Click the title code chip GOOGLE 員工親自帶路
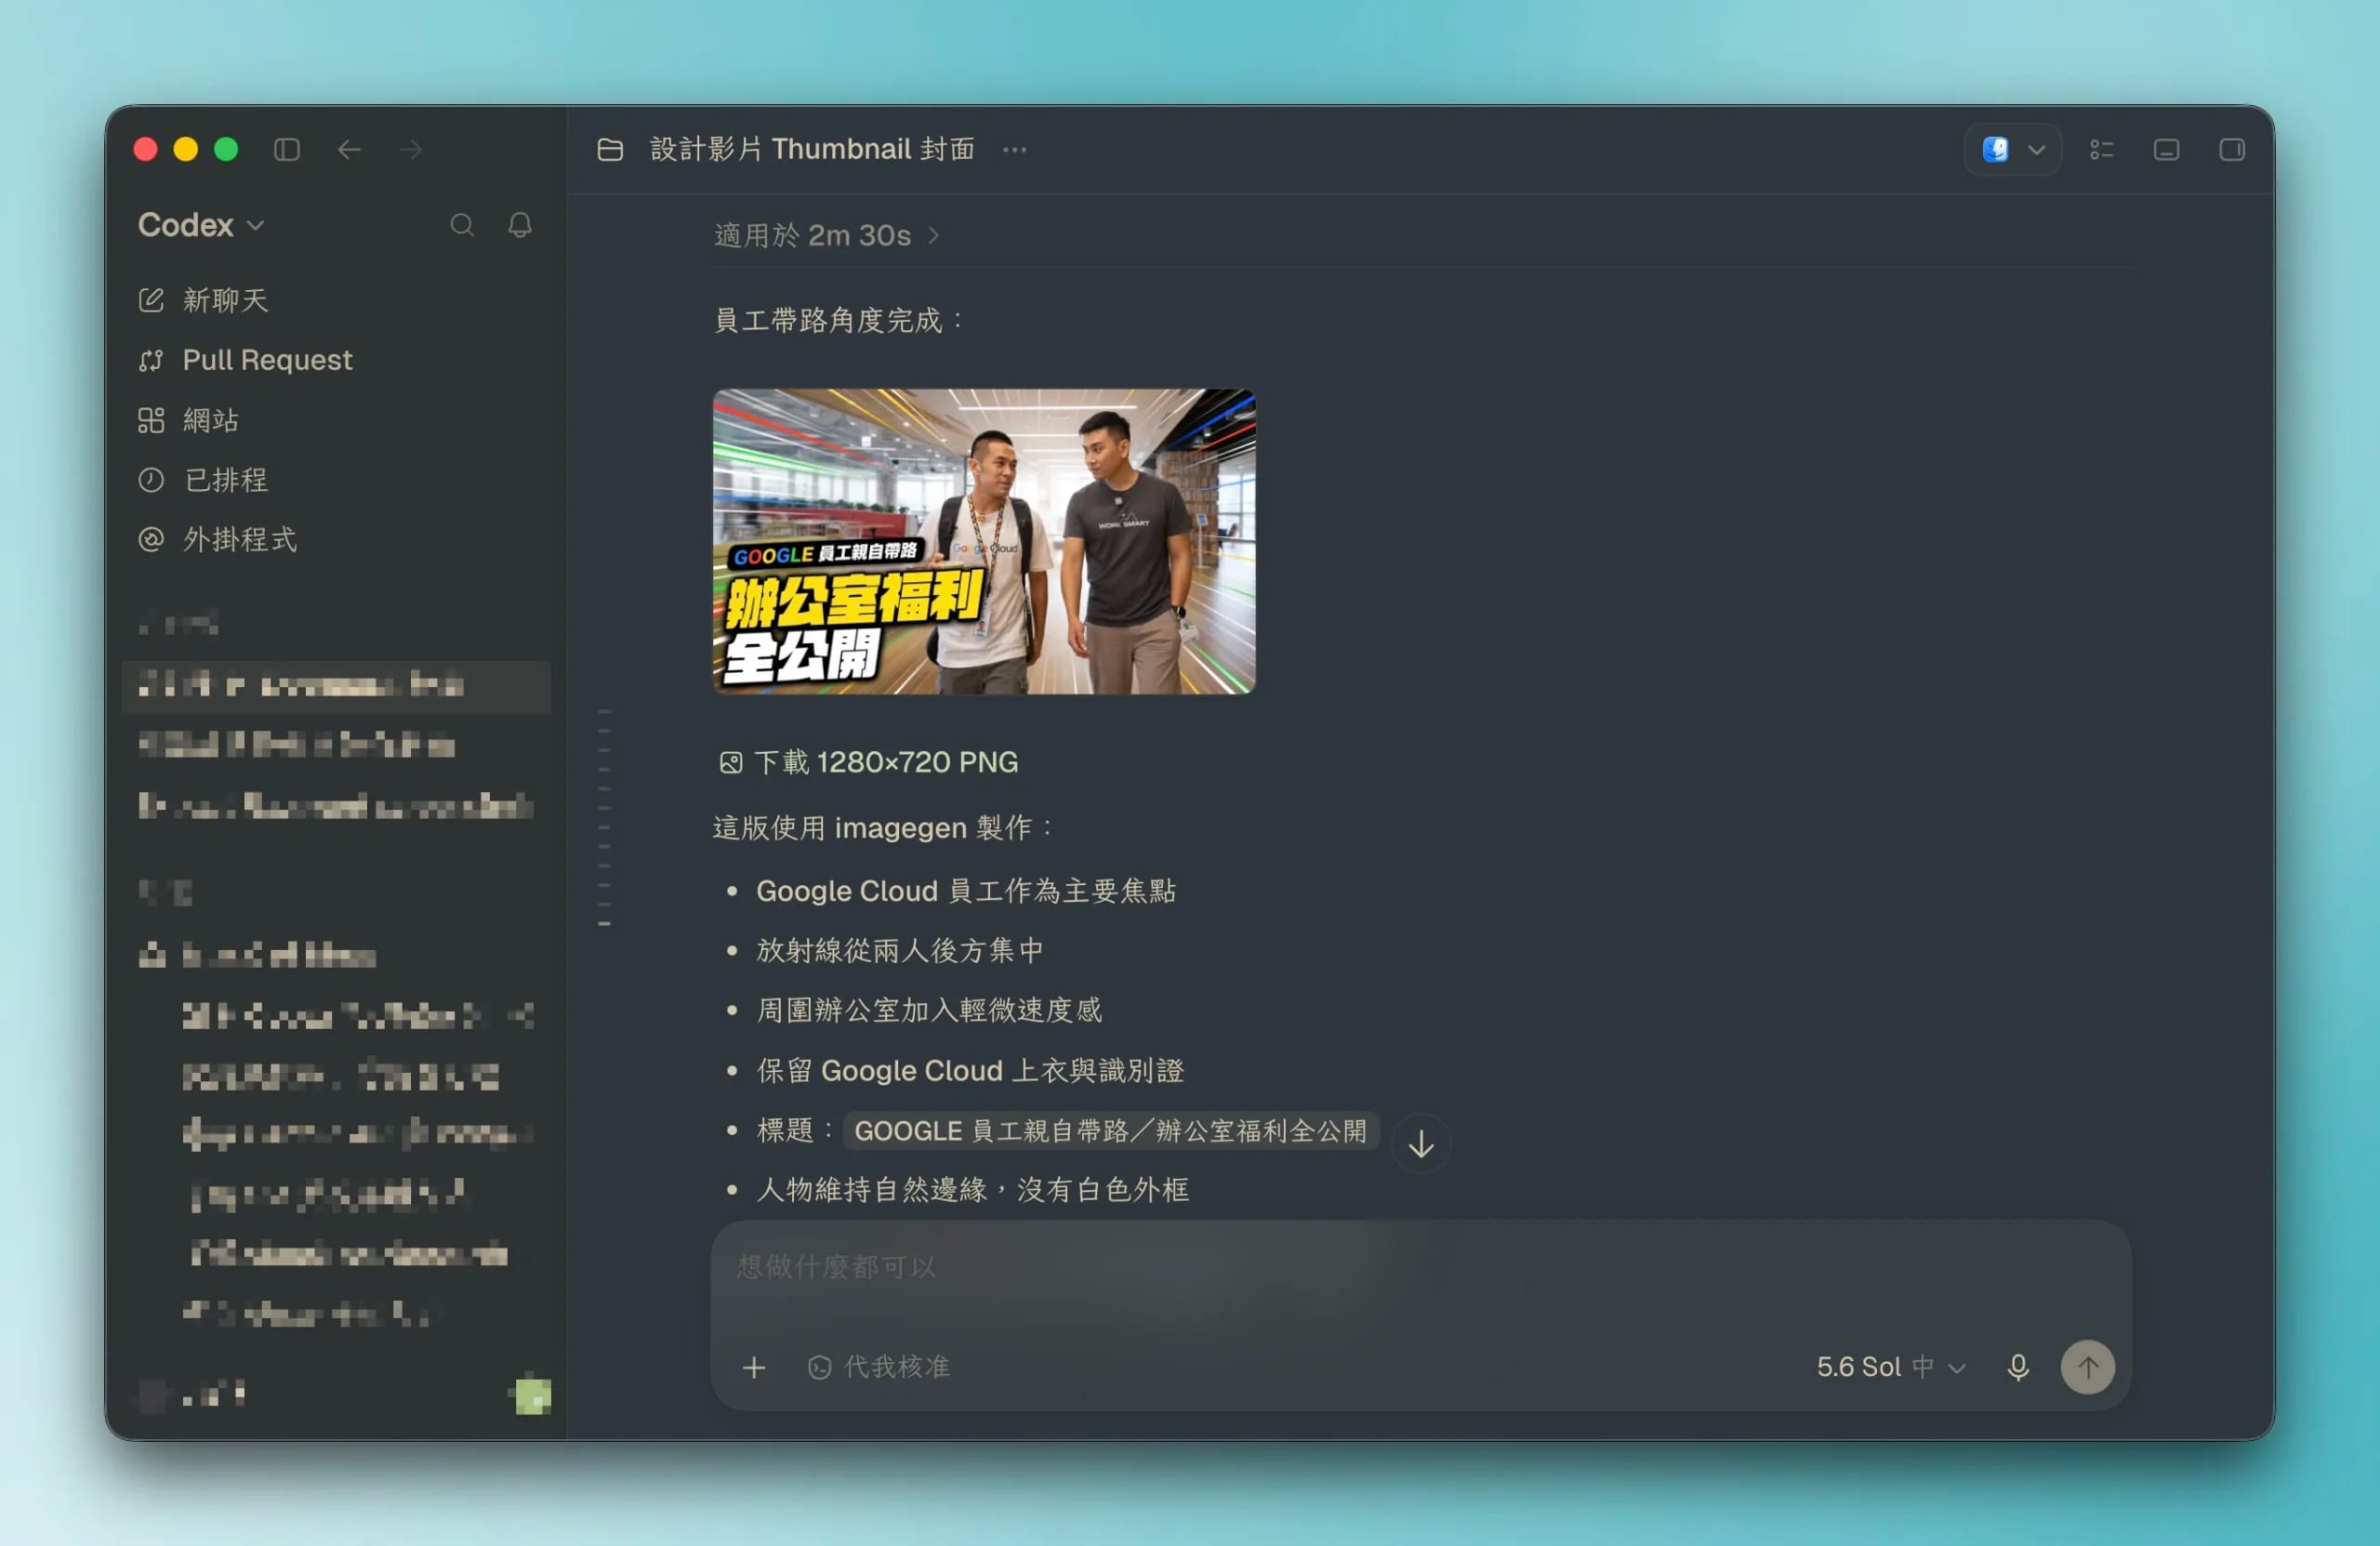This screenshot has width=2380, height=1546. pos(1110,1131)
